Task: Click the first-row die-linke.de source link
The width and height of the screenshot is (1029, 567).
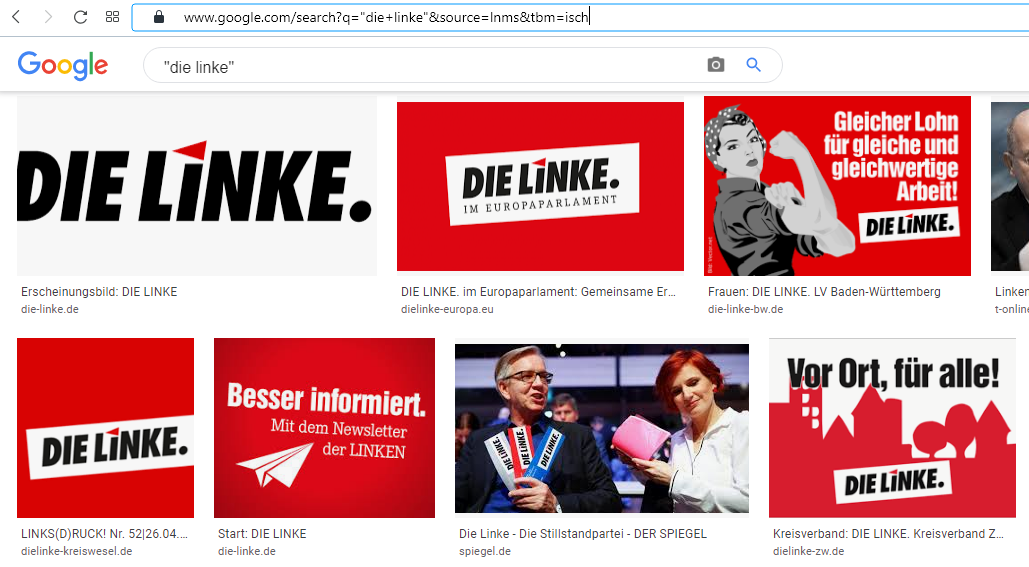Action: tap(50, 309)
